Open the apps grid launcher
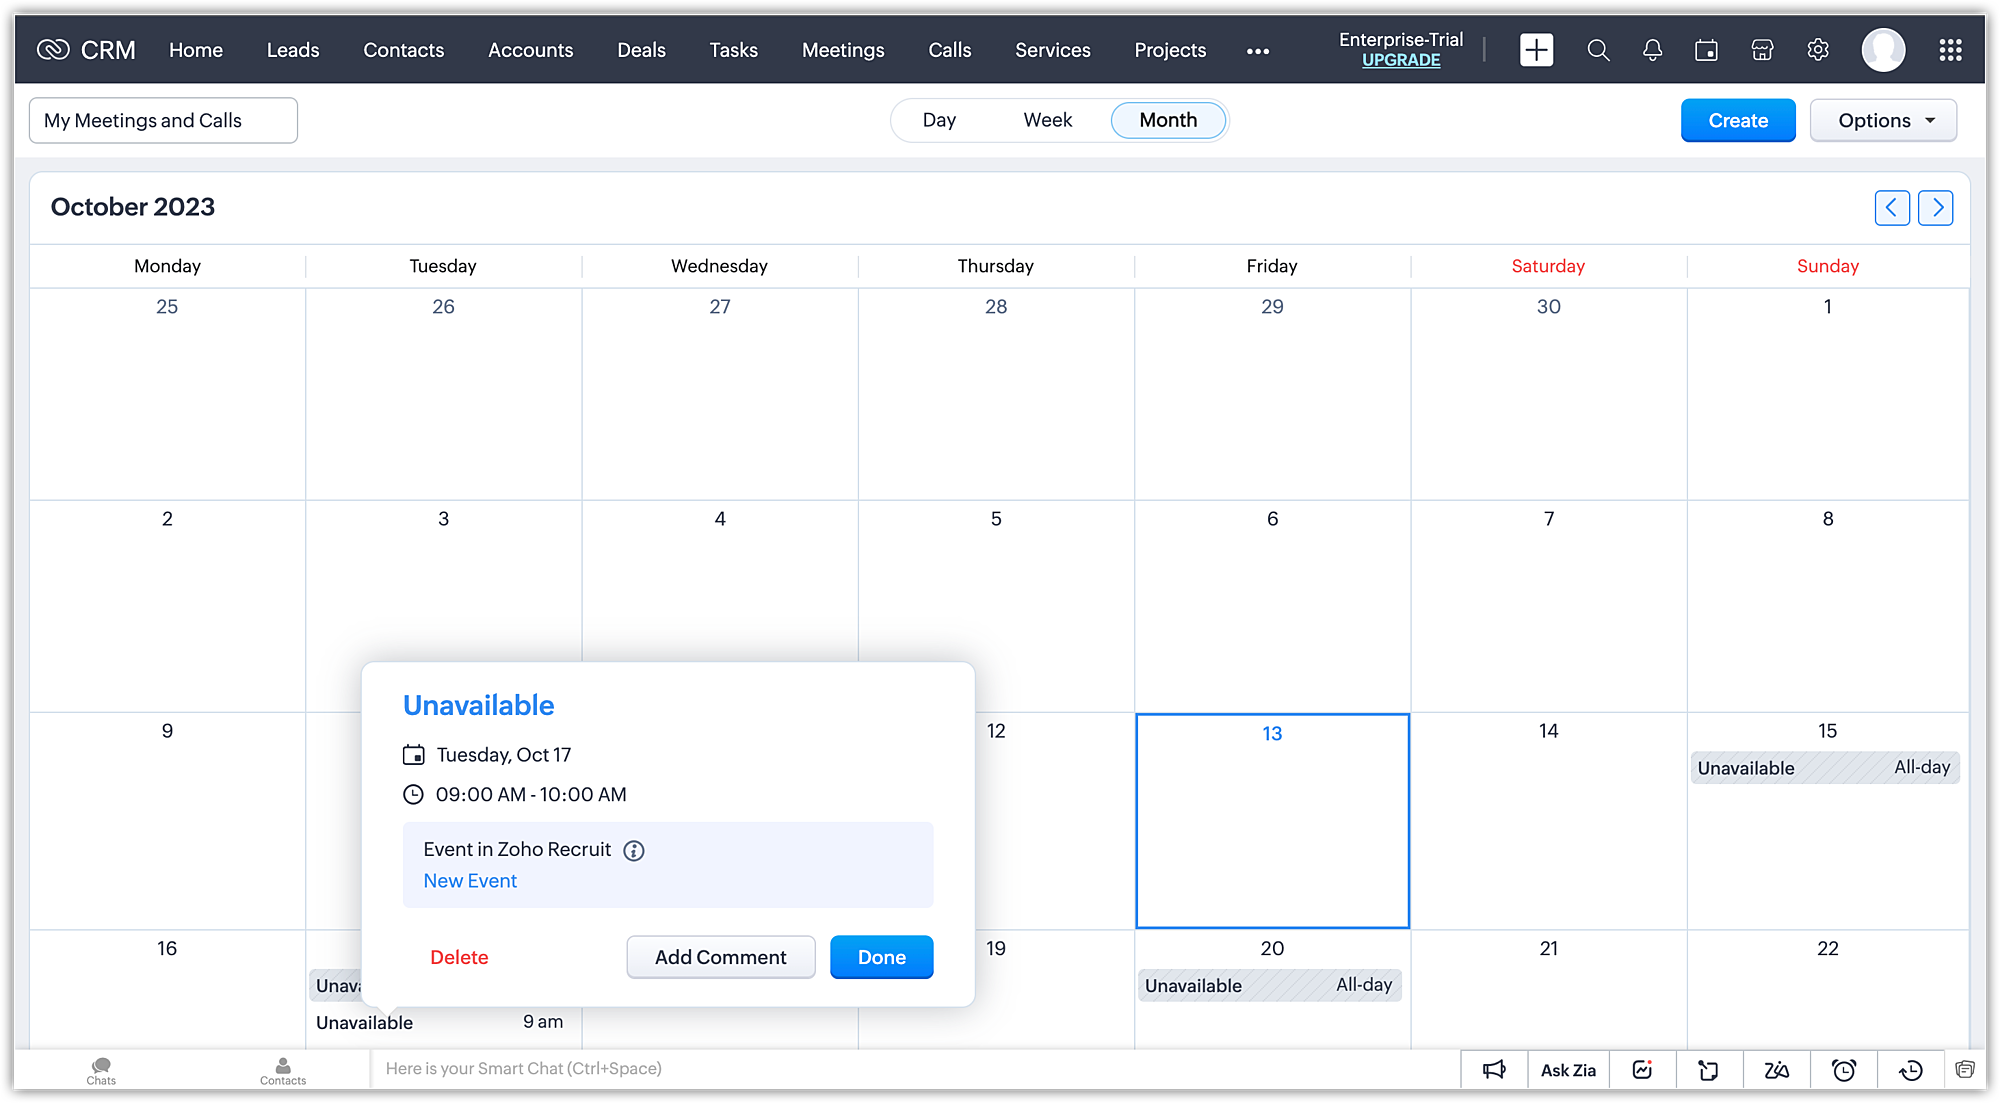Image resolution: width=2000 pixels, height=1103 pixels. tap(1950, 50)
